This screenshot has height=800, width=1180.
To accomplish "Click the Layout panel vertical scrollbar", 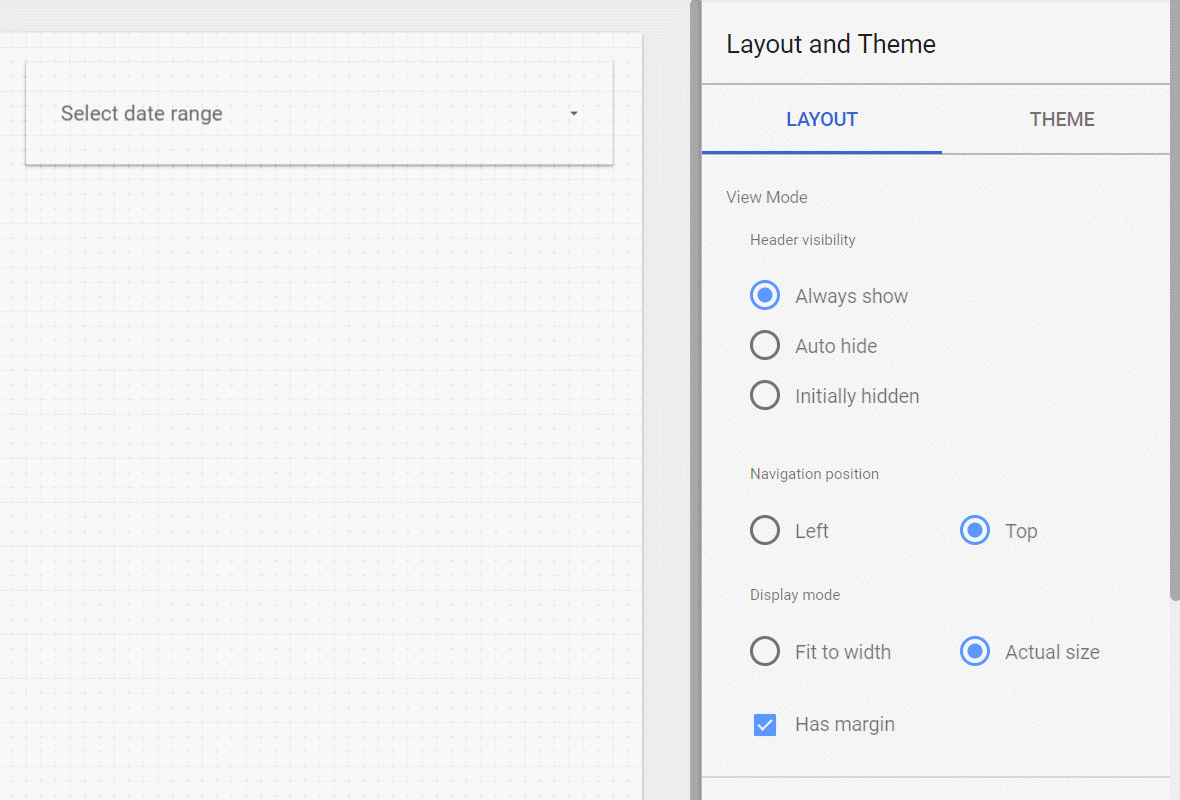I will (x=1174, y=300).
